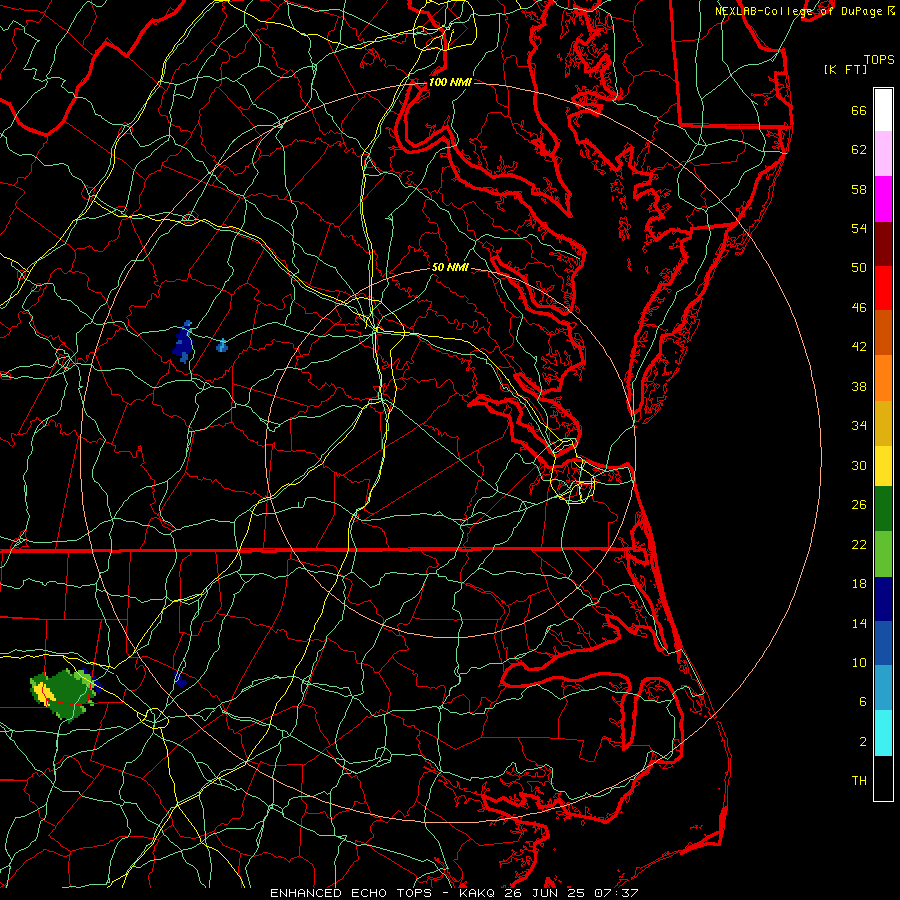Screen dimensions: 900x900
Task: Click the large green echo top cell
Action: [64, 695]
